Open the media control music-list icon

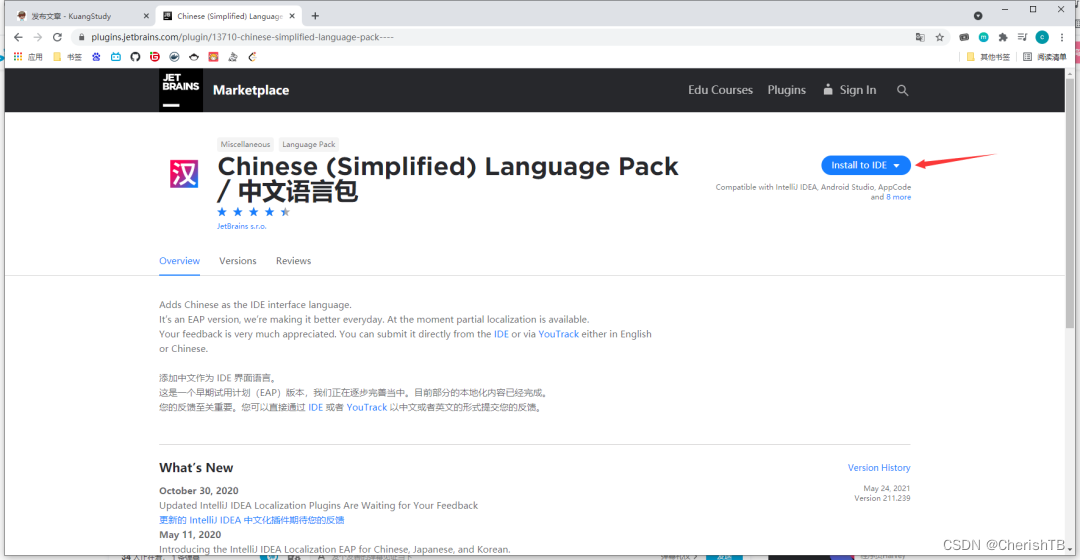[x=1022, y=37]
